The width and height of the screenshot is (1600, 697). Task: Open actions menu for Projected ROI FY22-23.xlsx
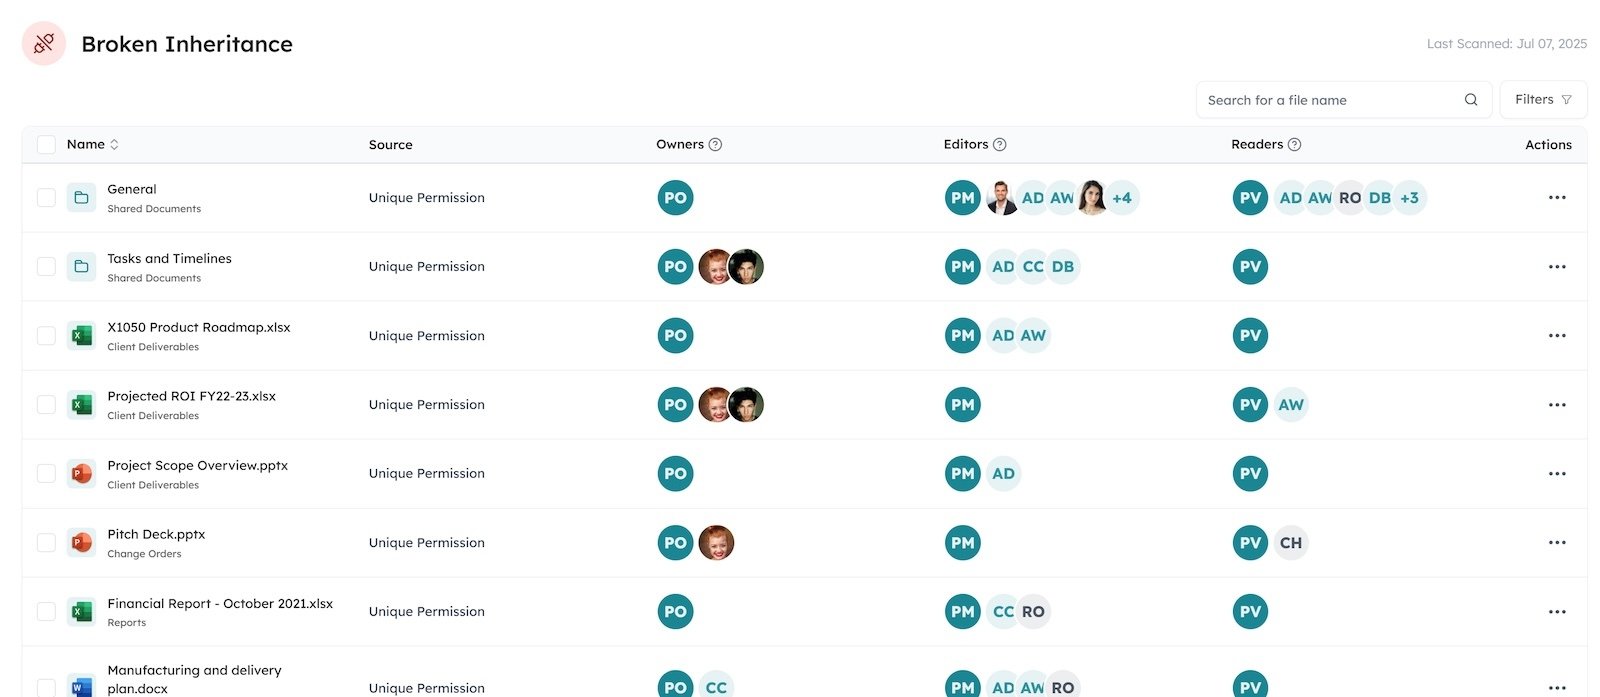(x=1557, y=405)
